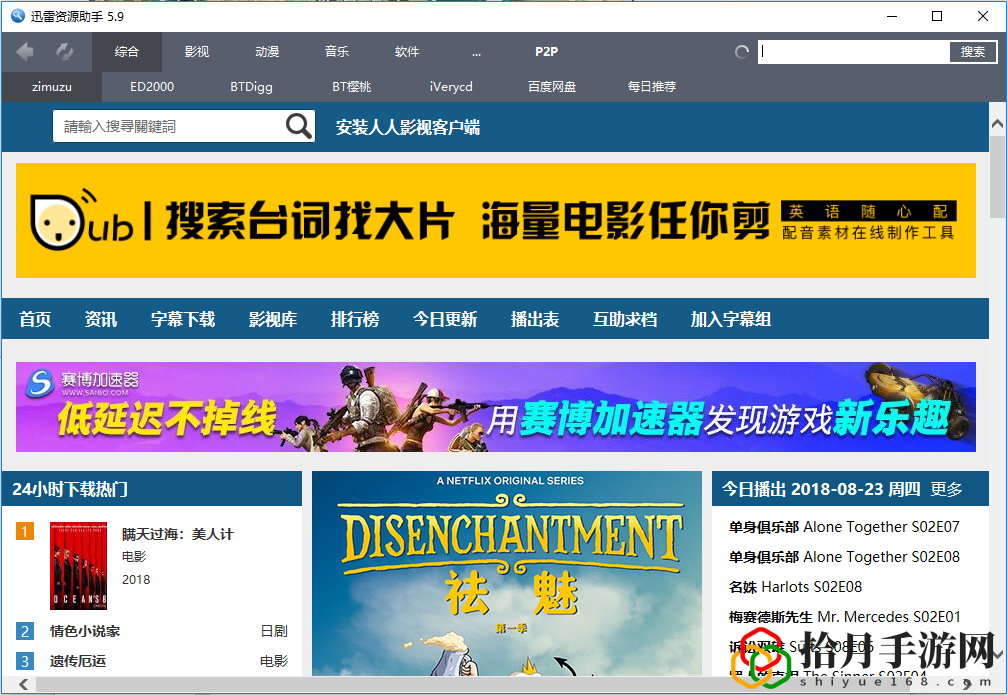Open 影视库 in site navigation
The height and width of the screenshot is (695, 1007).
click(x=273, y=319)
